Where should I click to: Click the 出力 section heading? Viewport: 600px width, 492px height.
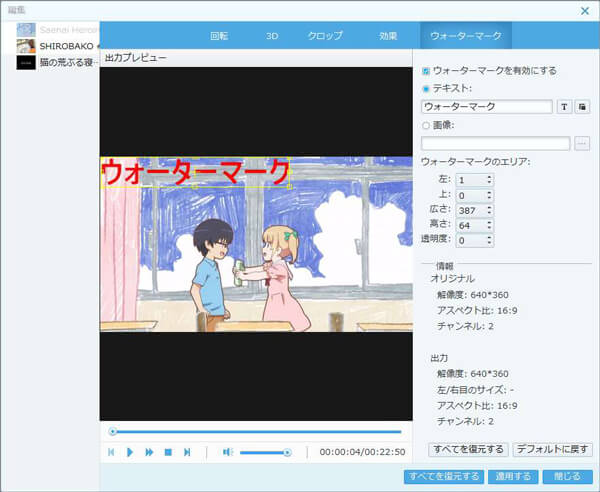click(x=439, y=358)
